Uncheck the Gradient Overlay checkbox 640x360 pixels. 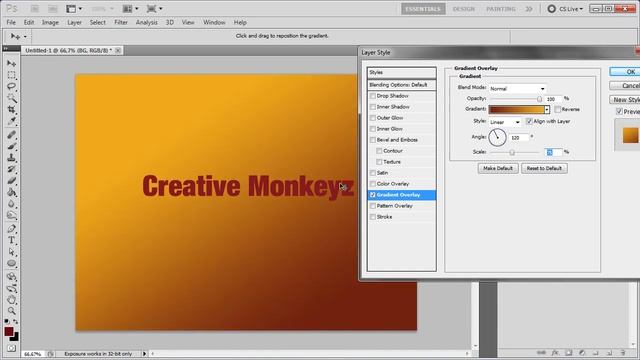373,195
